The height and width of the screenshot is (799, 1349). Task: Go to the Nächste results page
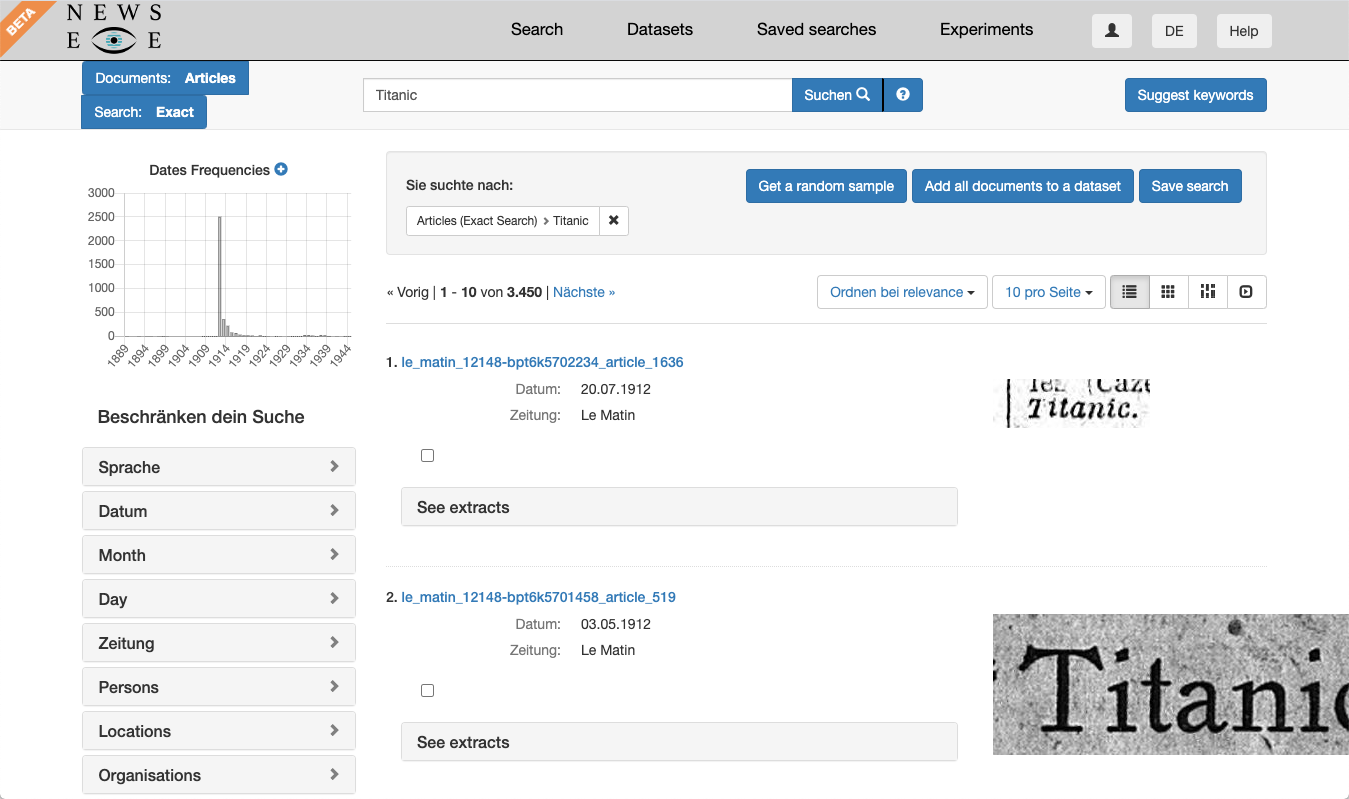click(584, 292)
